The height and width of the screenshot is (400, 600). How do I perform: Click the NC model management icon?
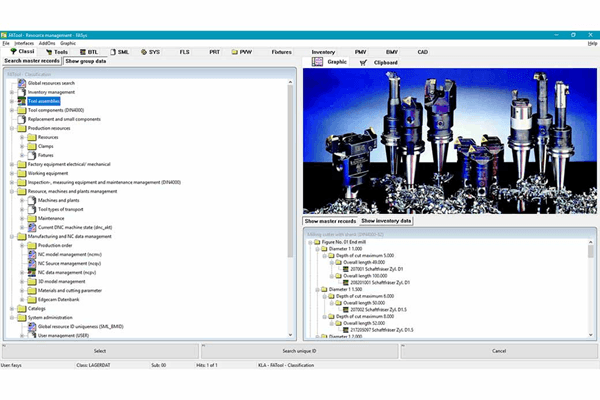coord(32,254)
